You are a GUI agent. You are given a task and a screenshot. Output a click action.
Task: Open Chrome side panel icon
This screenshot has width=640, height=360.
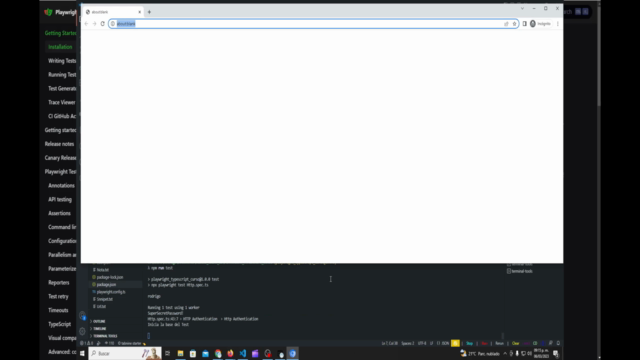[524, 24]
